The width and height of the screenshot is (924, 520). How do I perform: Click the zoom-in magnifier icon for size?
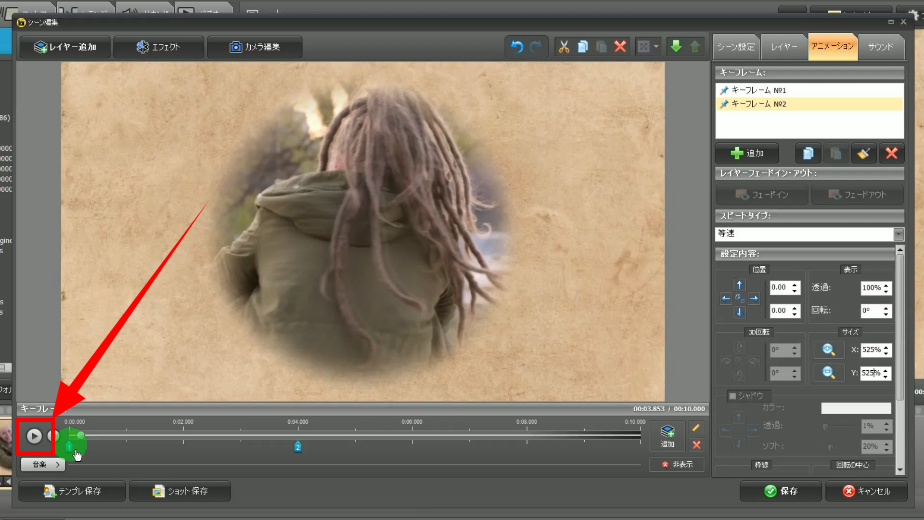pyautogui.click(x=829, y=350)
